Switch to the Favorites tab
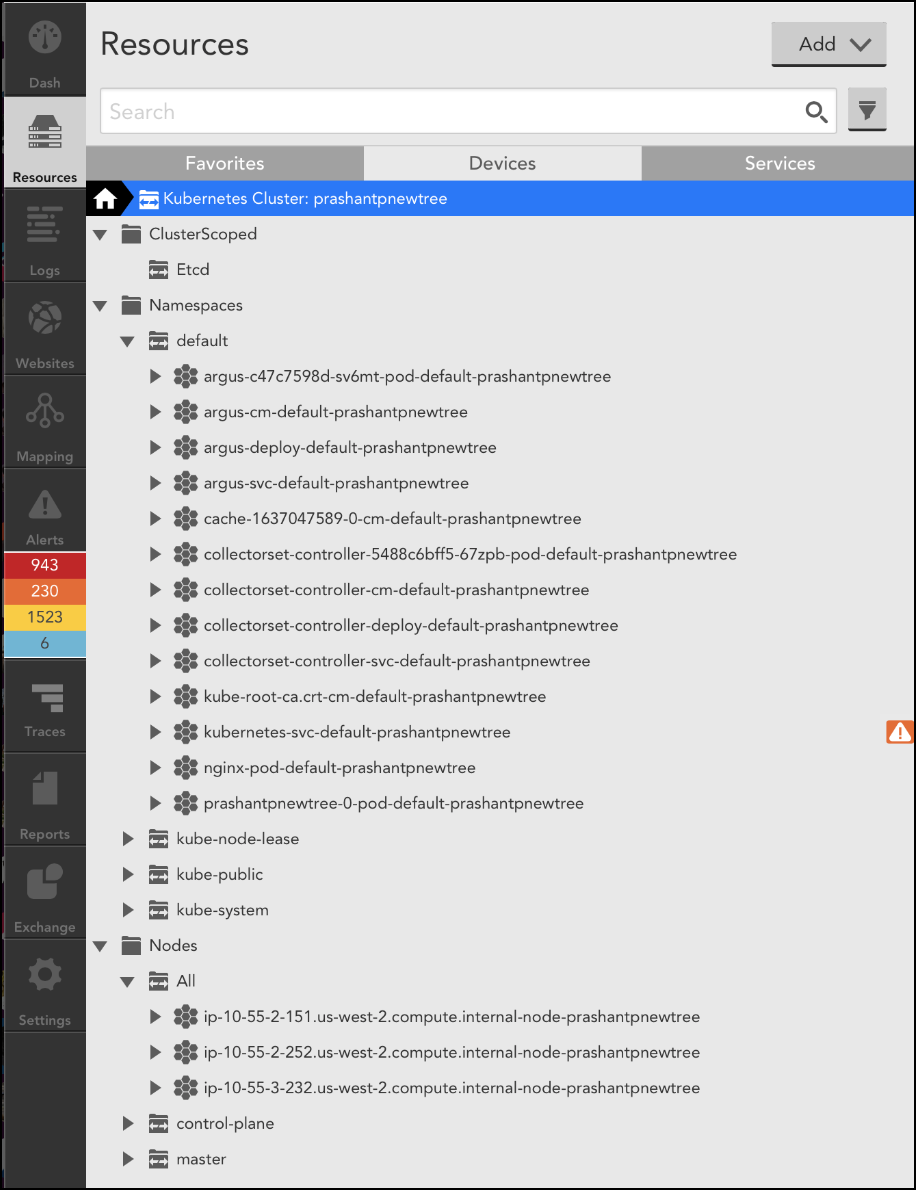 (x=224, y=163)
